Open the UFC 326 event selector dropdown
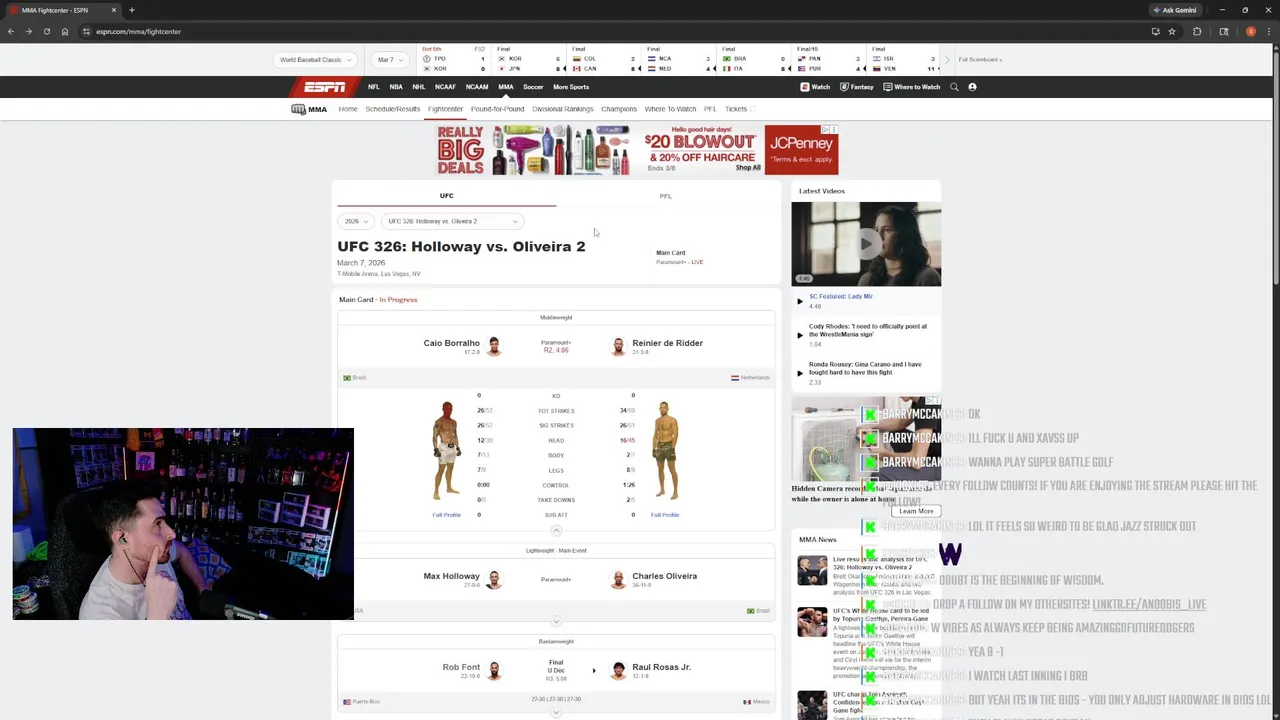 click(x=452, y=221)
